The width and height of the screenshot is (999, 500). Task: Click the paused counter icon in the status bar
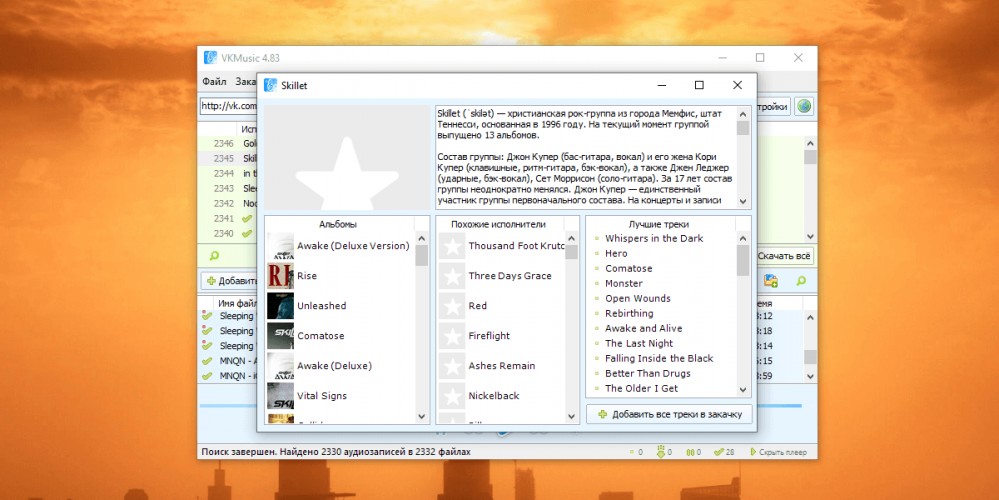pyautogui.click(x=690, y=452)
